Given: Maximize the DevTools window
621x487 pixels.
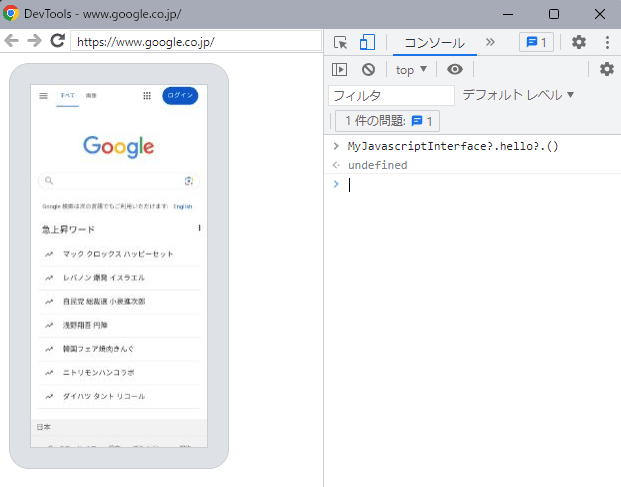Looking at the screenshot, I should 554,14.
